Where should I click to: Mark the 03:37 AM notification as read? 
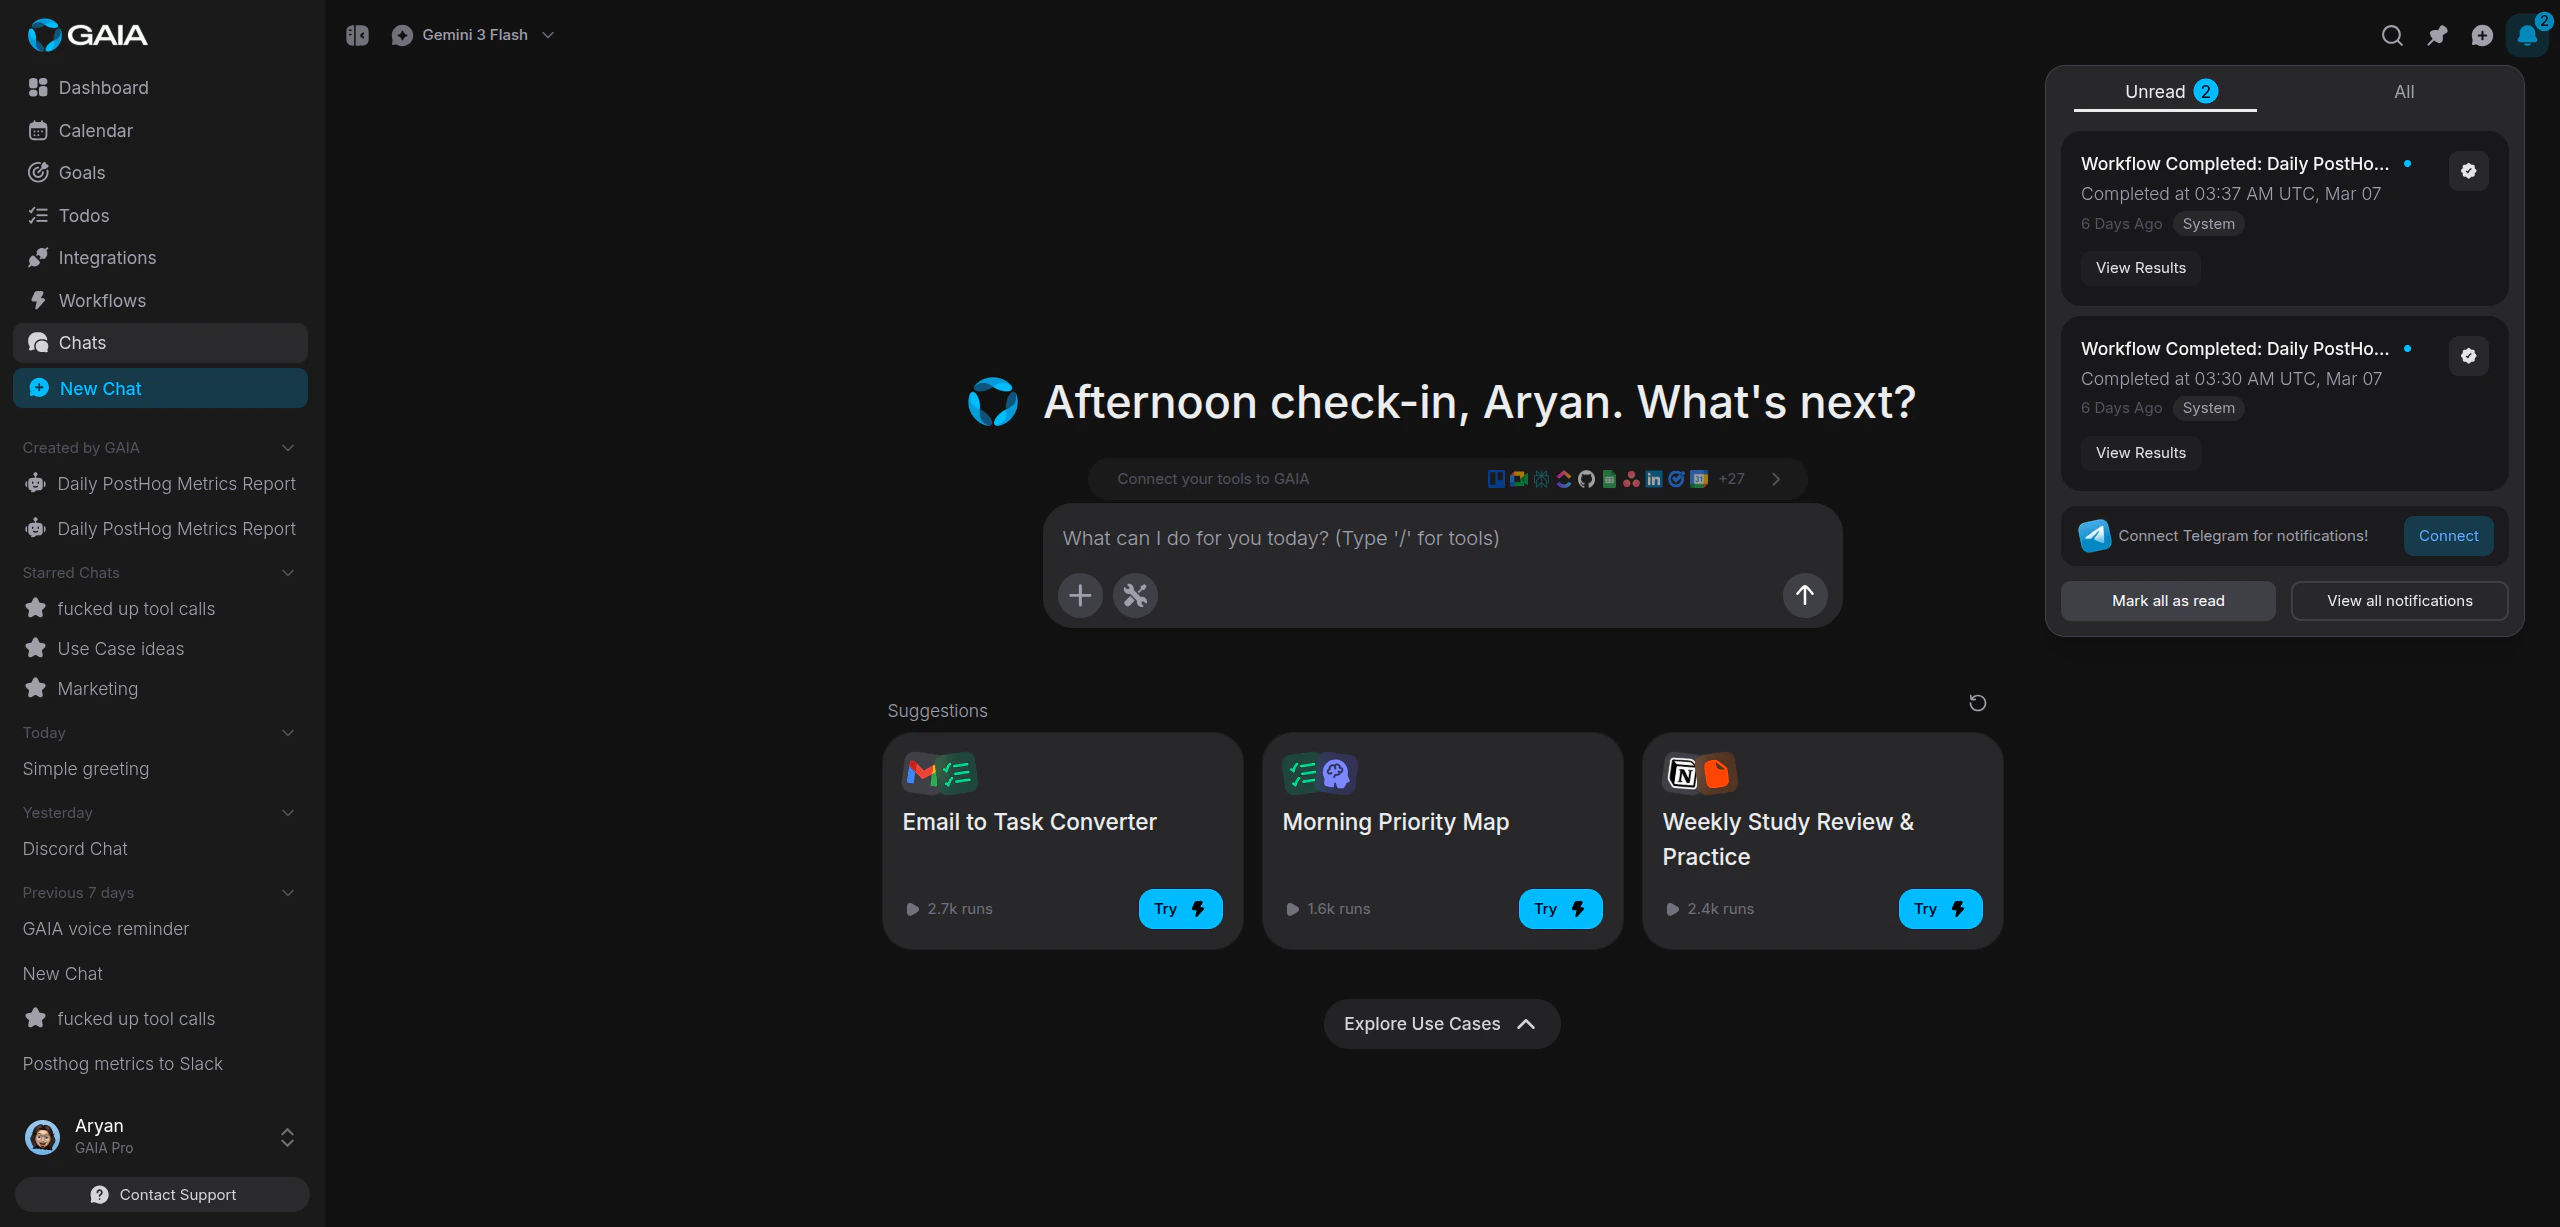(x=2468, y=170)
